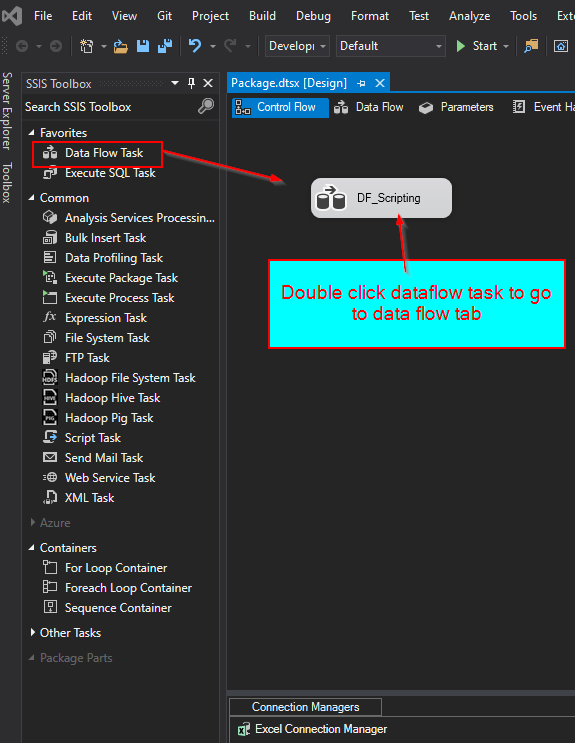
Task: Switch to the Parameters tab
Action: coord(456,108)
